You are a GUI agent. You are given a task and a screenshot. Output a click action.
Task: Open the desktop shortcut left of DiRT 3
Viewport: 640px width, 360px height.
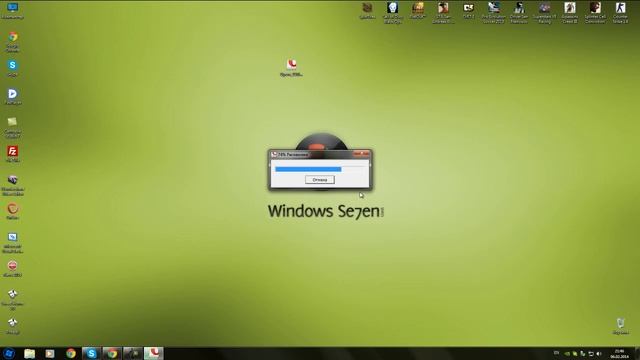tap(443, 13)
